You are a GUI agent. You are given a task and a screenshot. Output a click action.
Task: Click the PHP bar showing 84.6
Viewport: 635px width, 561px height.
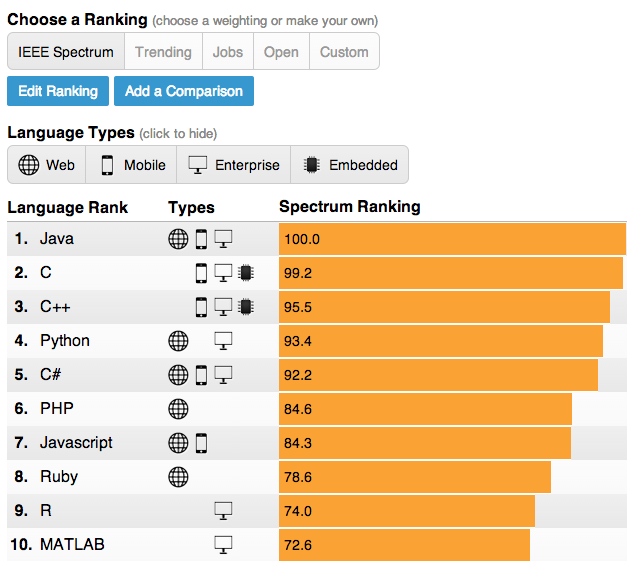[425, 409]
